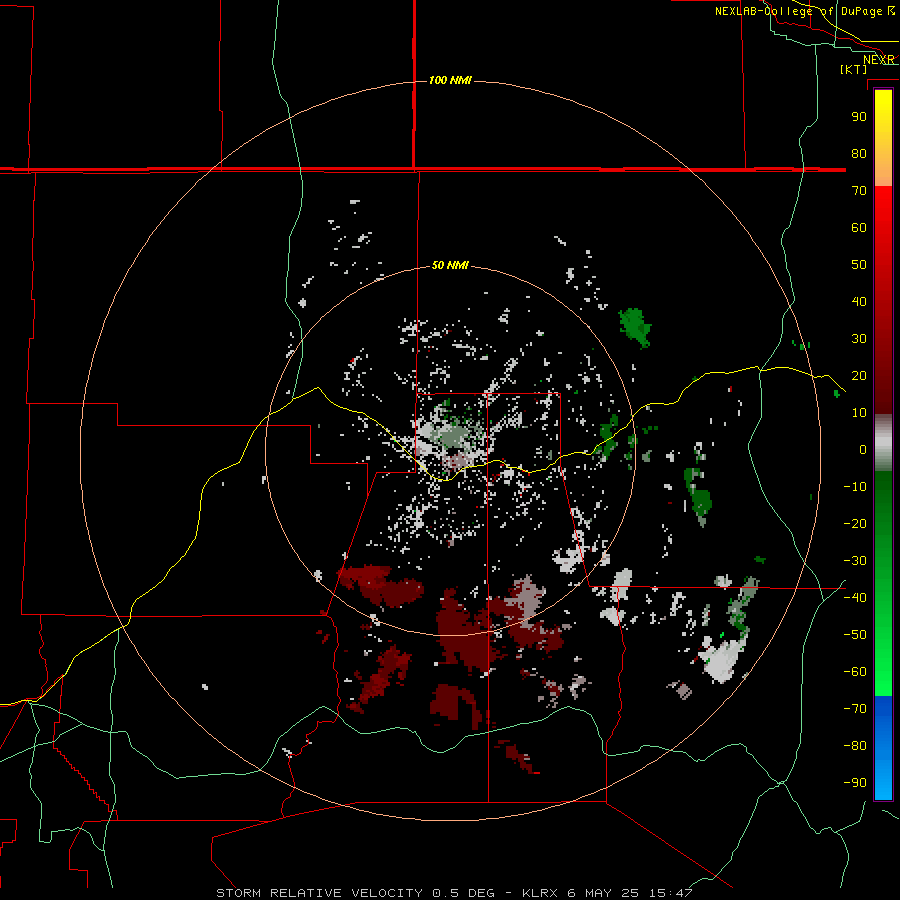
Task: Click the 70 knot value on the color scale
Action: pos(859,191)
